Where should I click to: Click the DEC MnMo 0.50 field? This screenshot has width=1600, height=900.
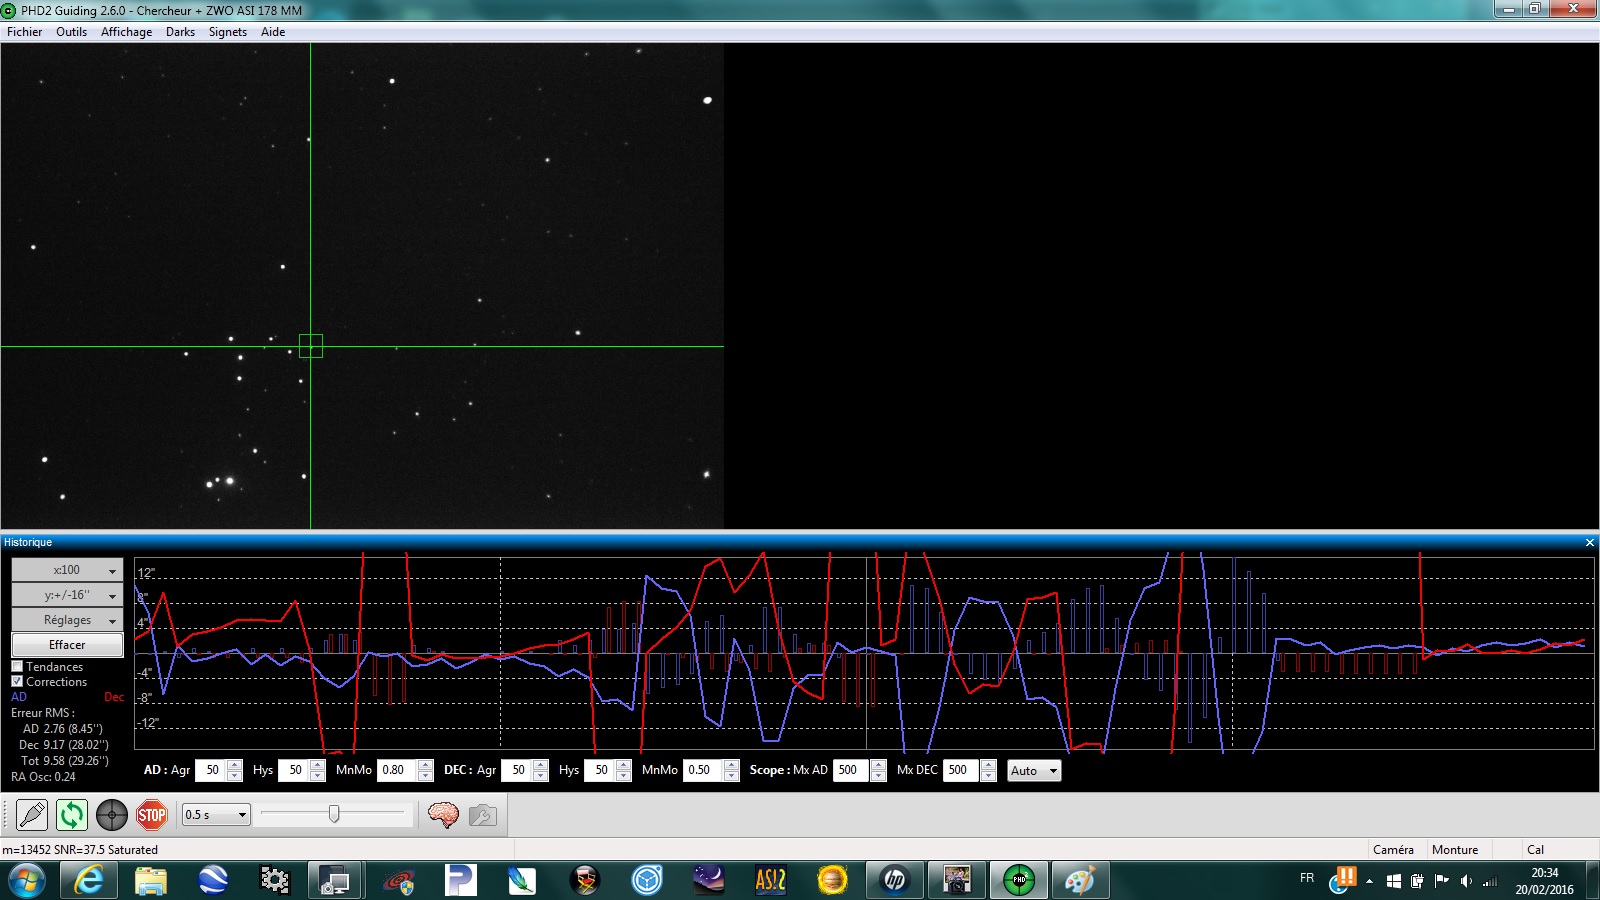point(703,770)
